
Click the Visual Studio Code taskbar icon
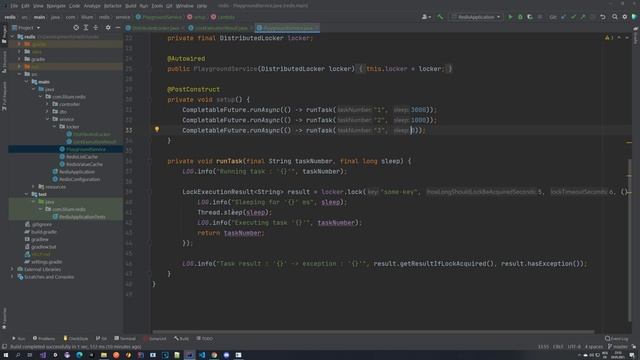(x=202, y=355)
